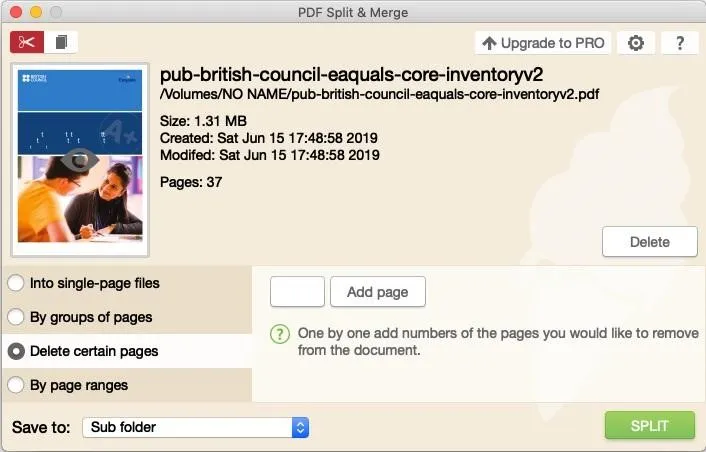Click the window minimize yellow button
This screenshot has width=706, height=452.
click(x=36, y=12)
